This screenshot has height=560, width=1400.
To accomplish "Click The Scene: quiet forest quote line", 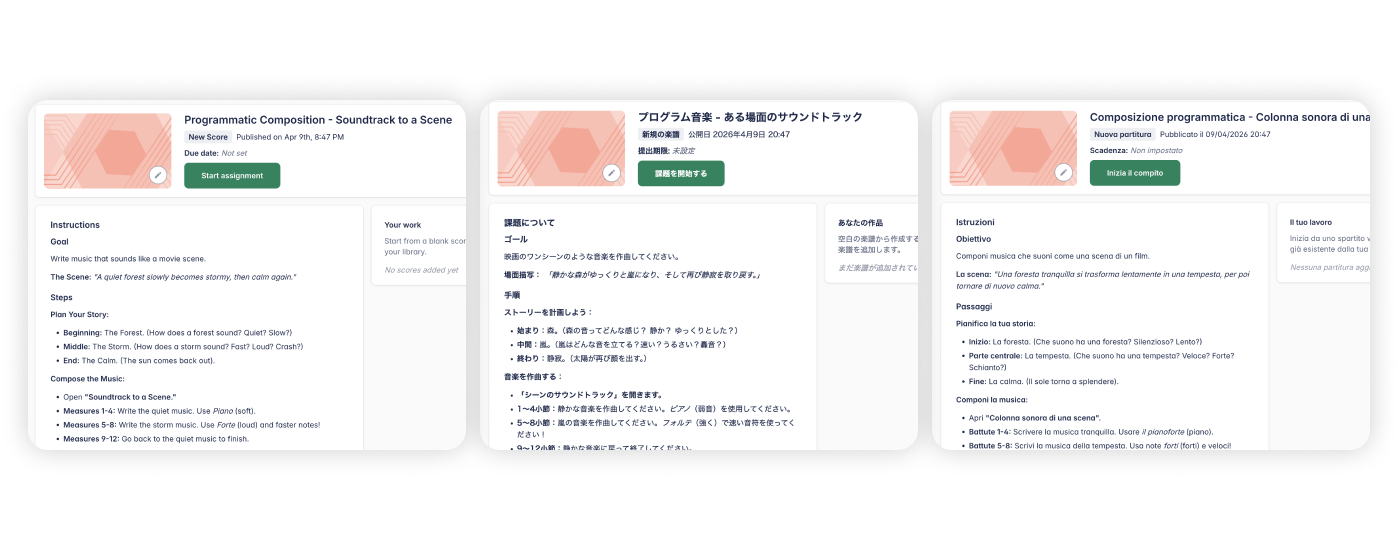I will [173, 276].
